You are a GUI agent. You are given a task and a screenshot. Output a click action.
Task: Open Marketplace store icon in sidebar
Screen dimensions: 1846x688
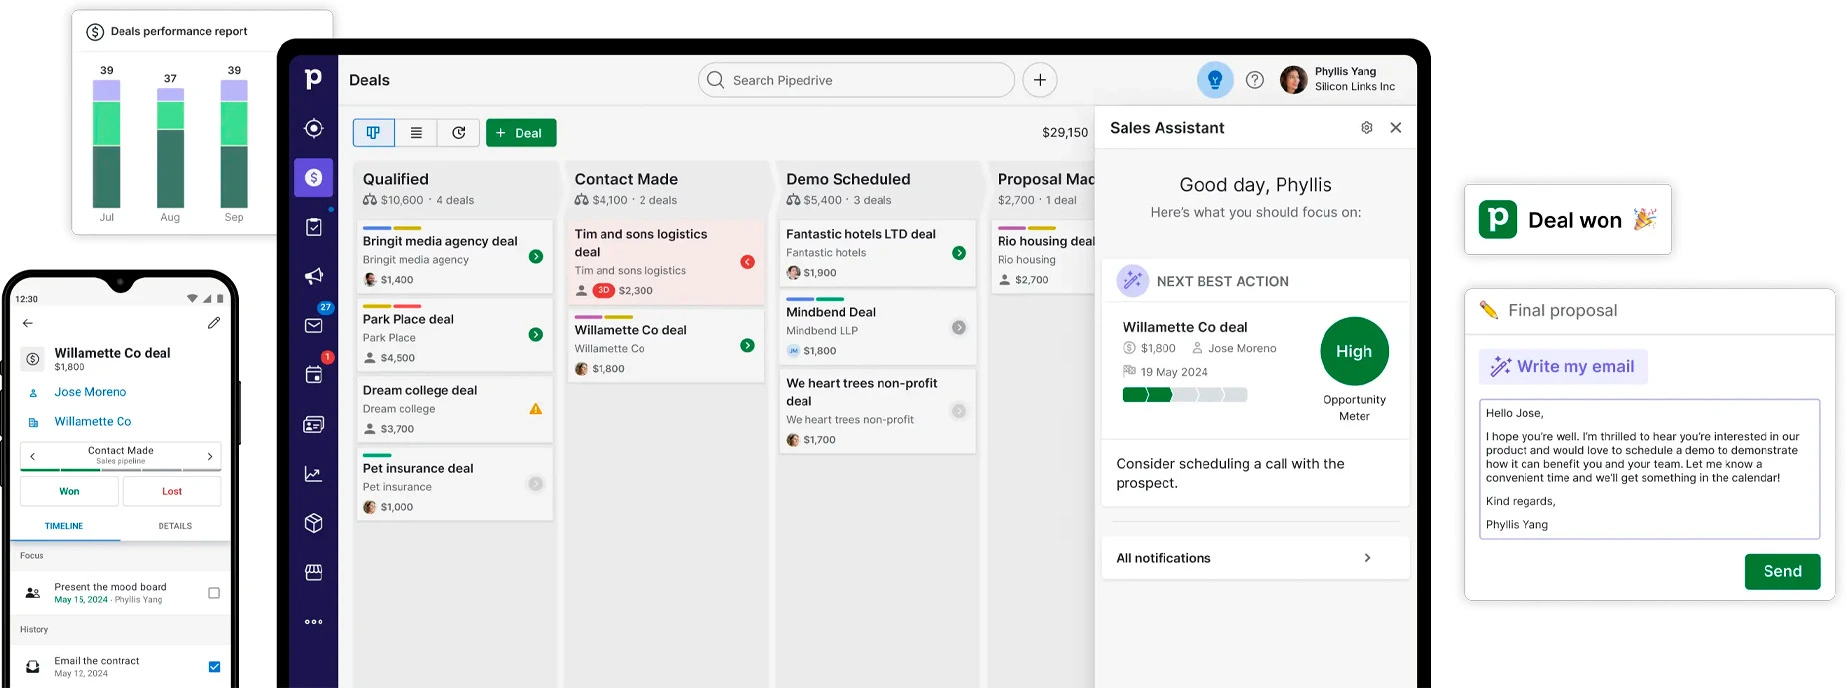pyautogui.click(x=313, y=572)
